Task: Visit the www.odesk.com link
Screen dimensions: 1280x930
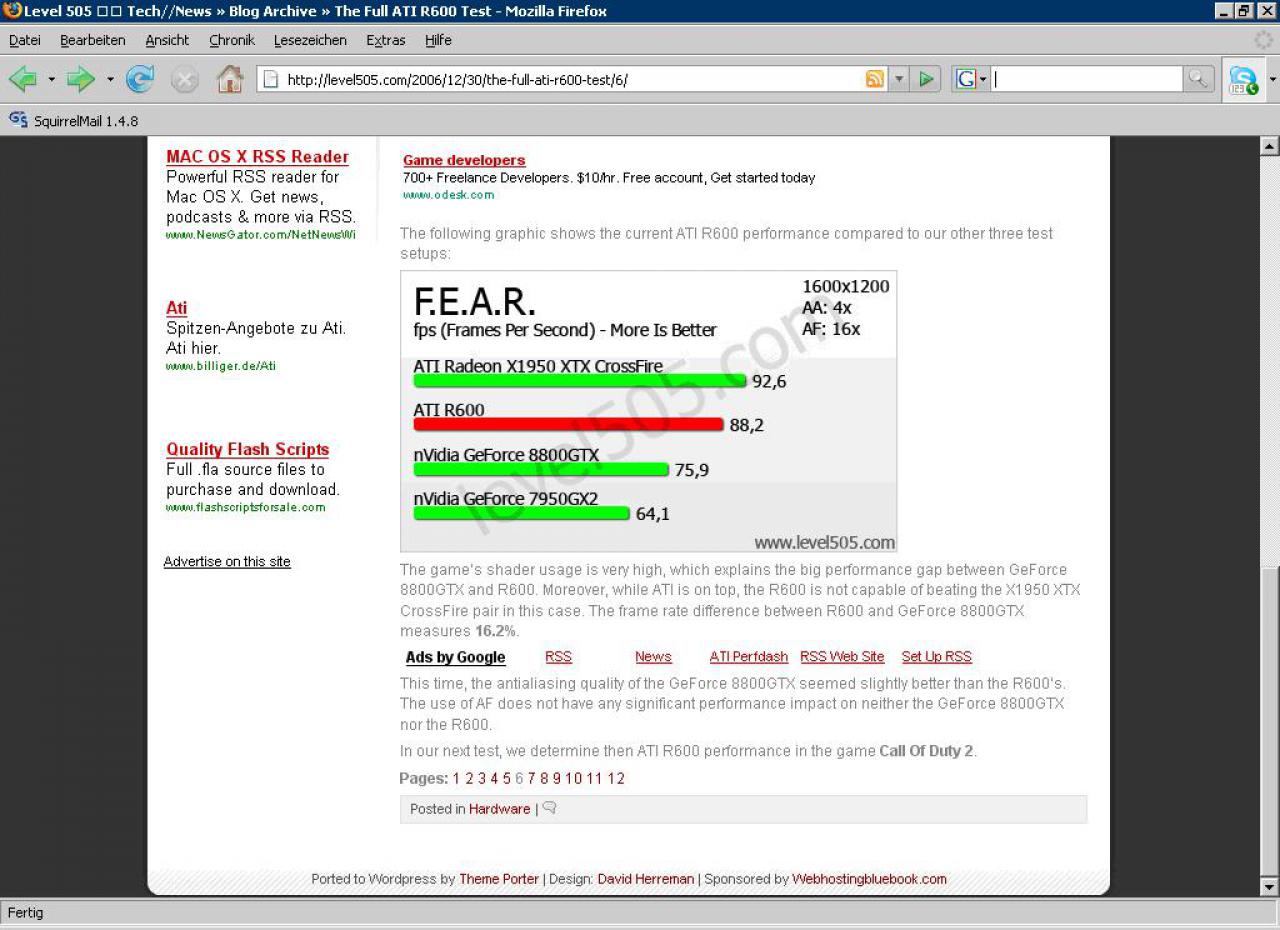Action: 449,195
